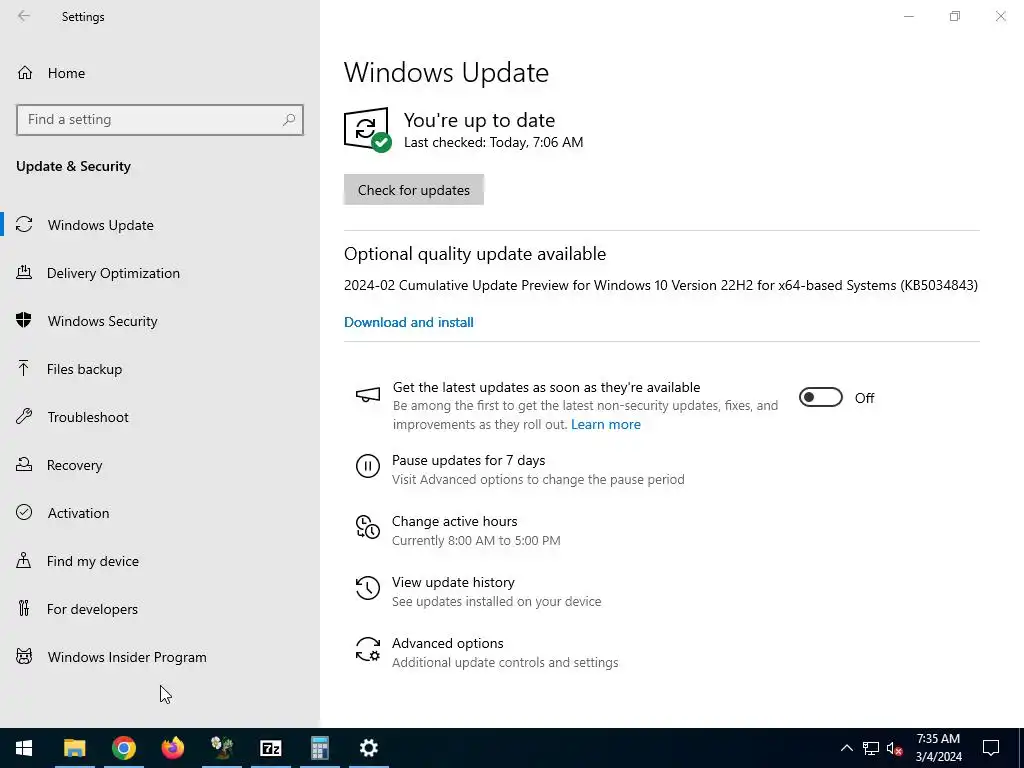
Task: Select Windows Update in the sidebar
Action: click(x=160, y=225)
